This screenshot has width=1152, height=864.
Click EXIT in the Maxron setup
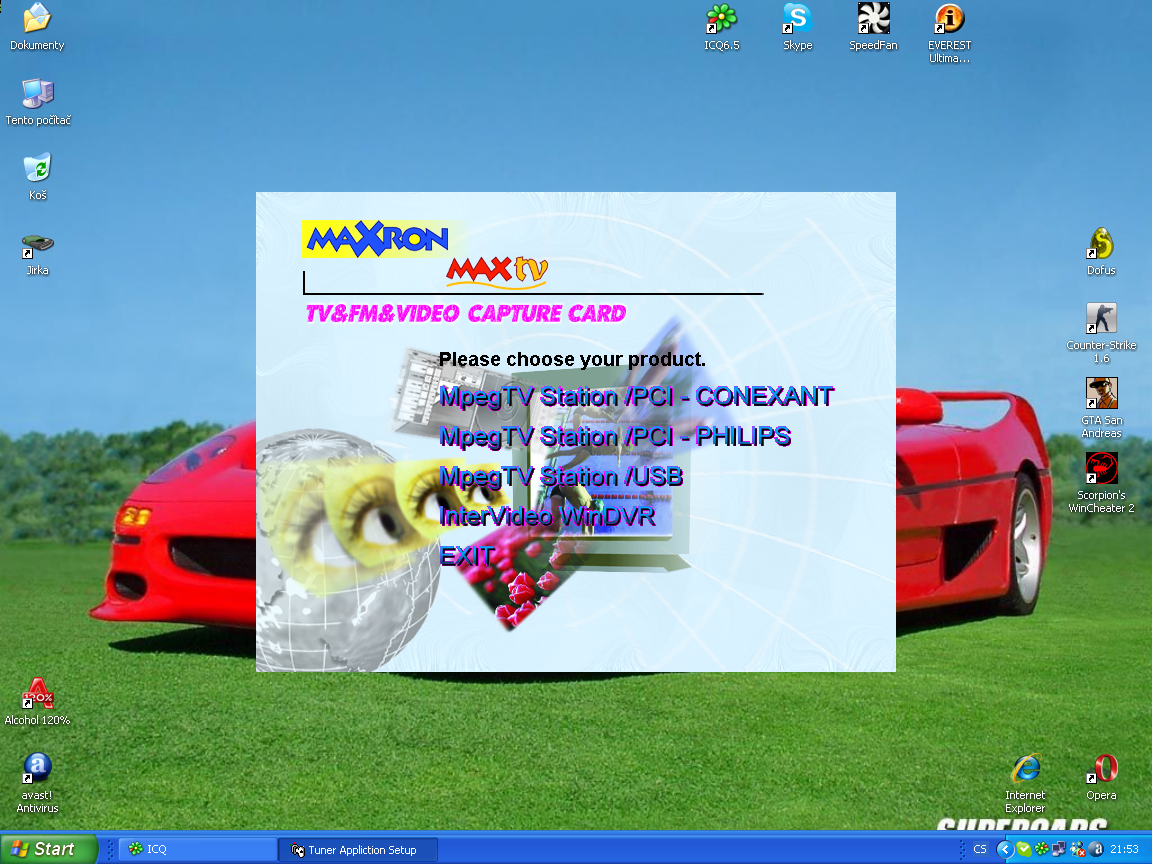(467, 556)
